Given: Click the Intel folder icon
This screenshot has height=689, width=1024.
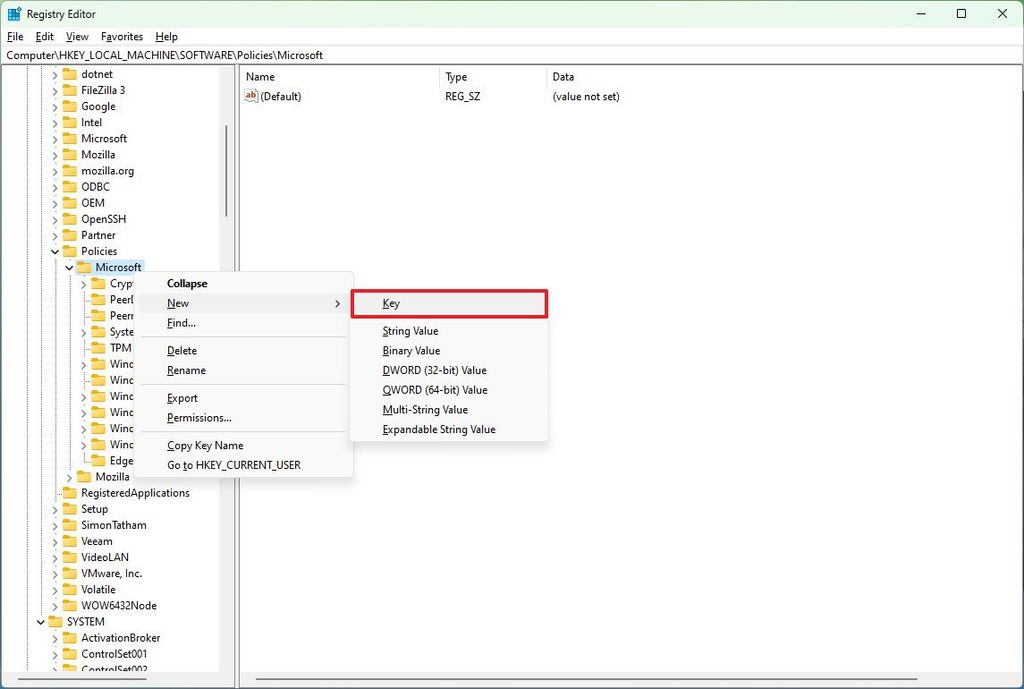Looking at the screenshot, I should click(70, 122).
